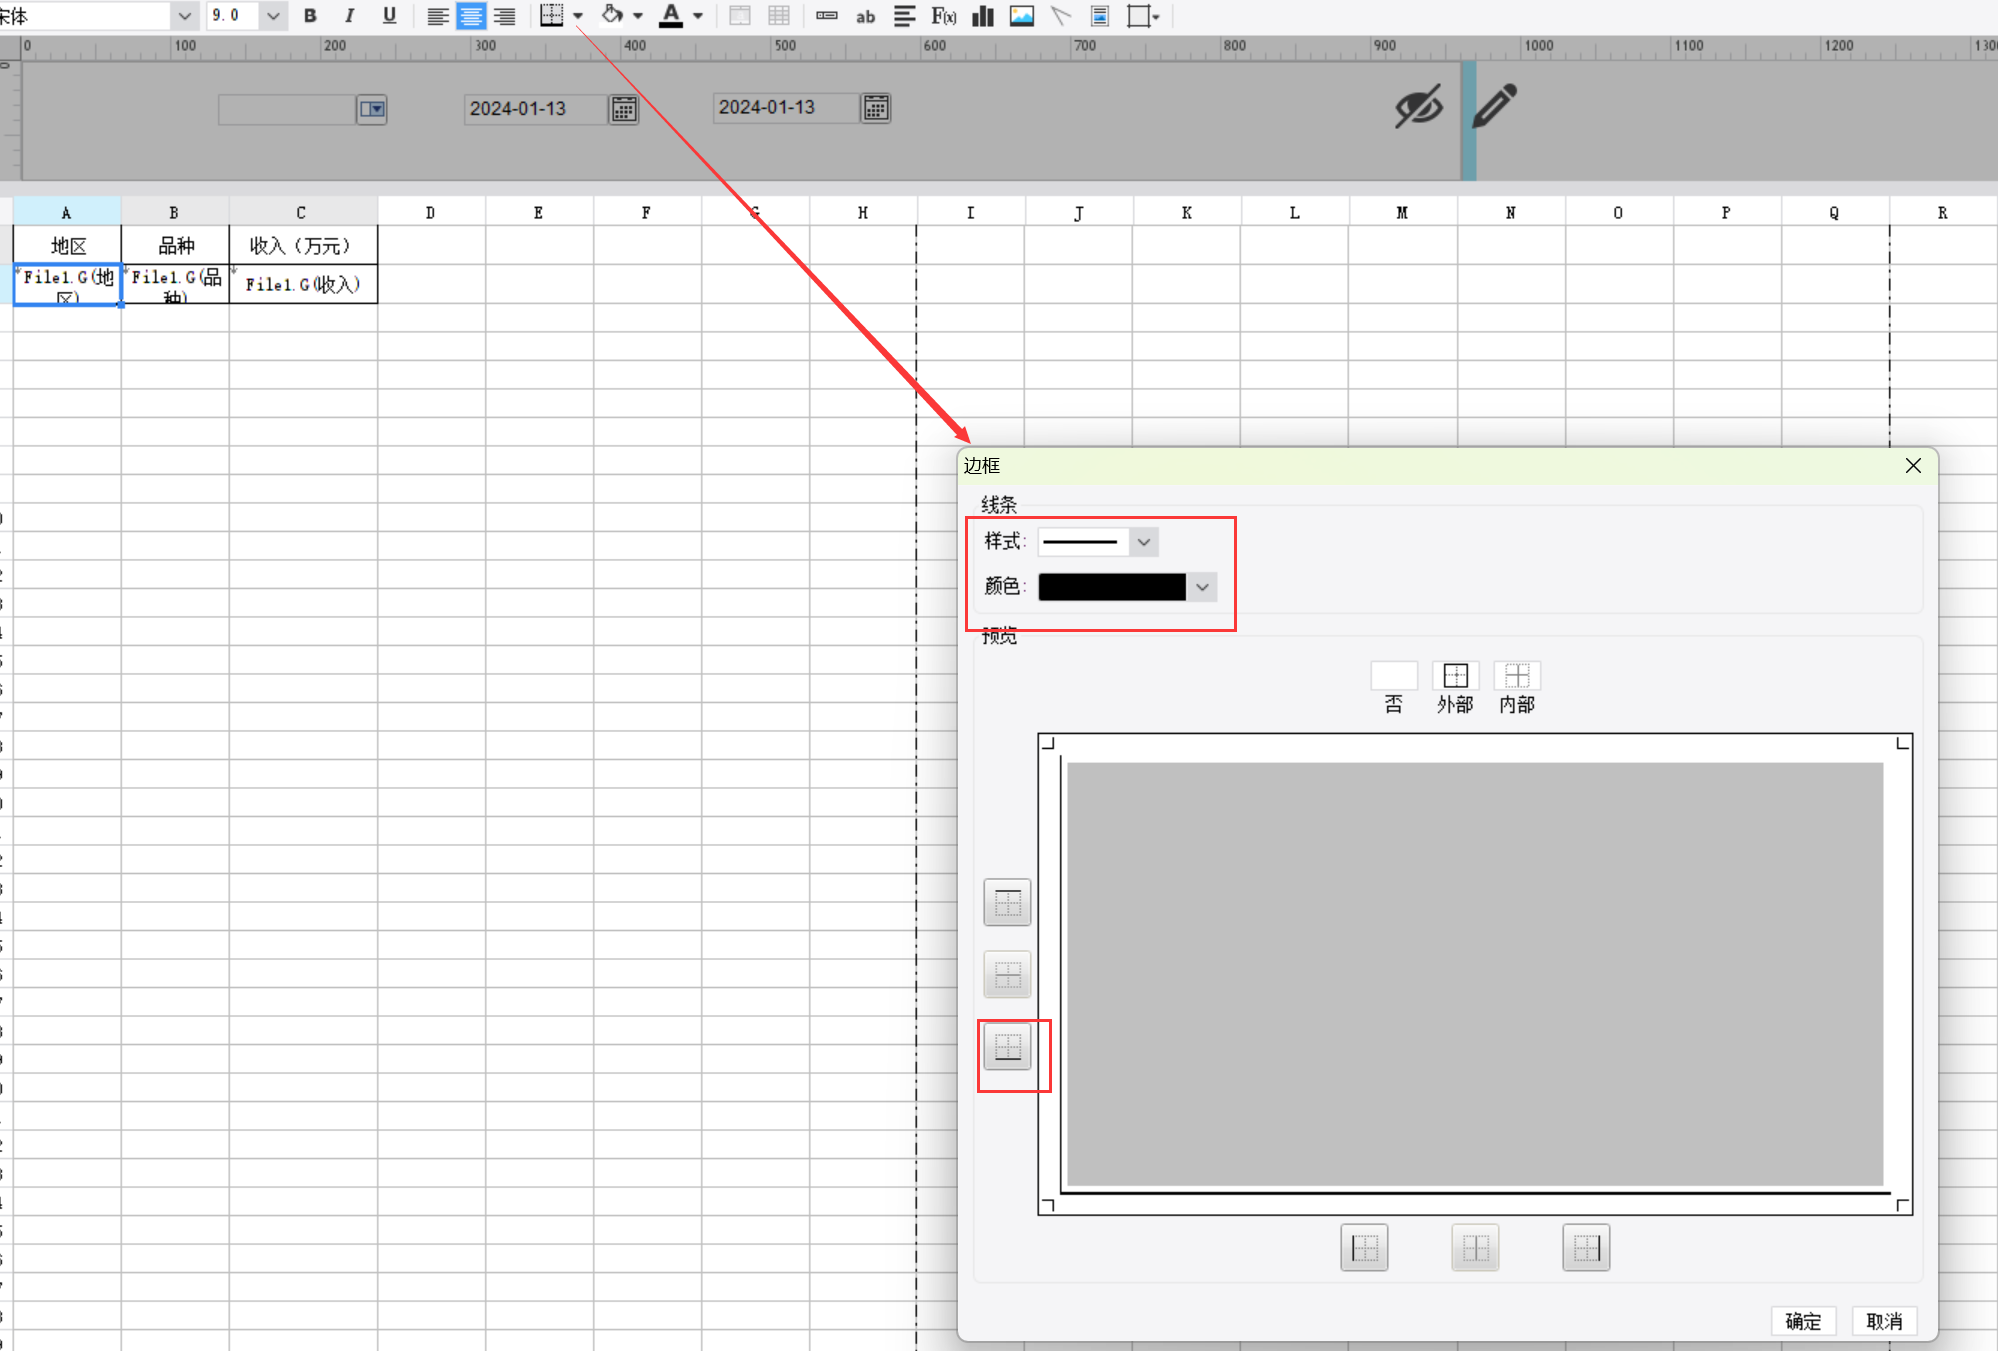Select the cell labeled 地区
Viewport: 1998px width, 1351px height.
(67, 245)
